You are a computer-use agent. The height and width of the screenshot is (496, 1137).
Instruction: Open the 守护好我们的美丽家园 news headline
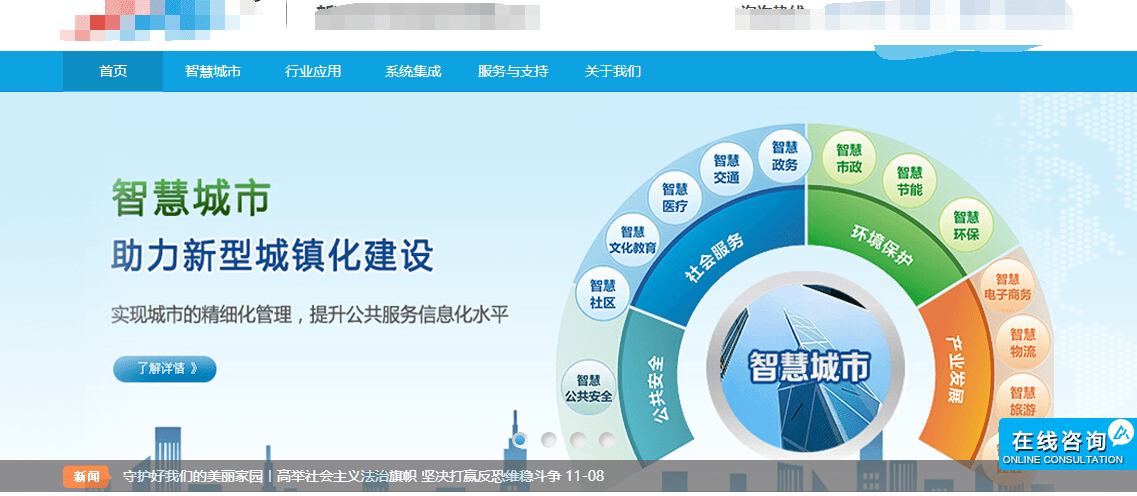point(192,477)
